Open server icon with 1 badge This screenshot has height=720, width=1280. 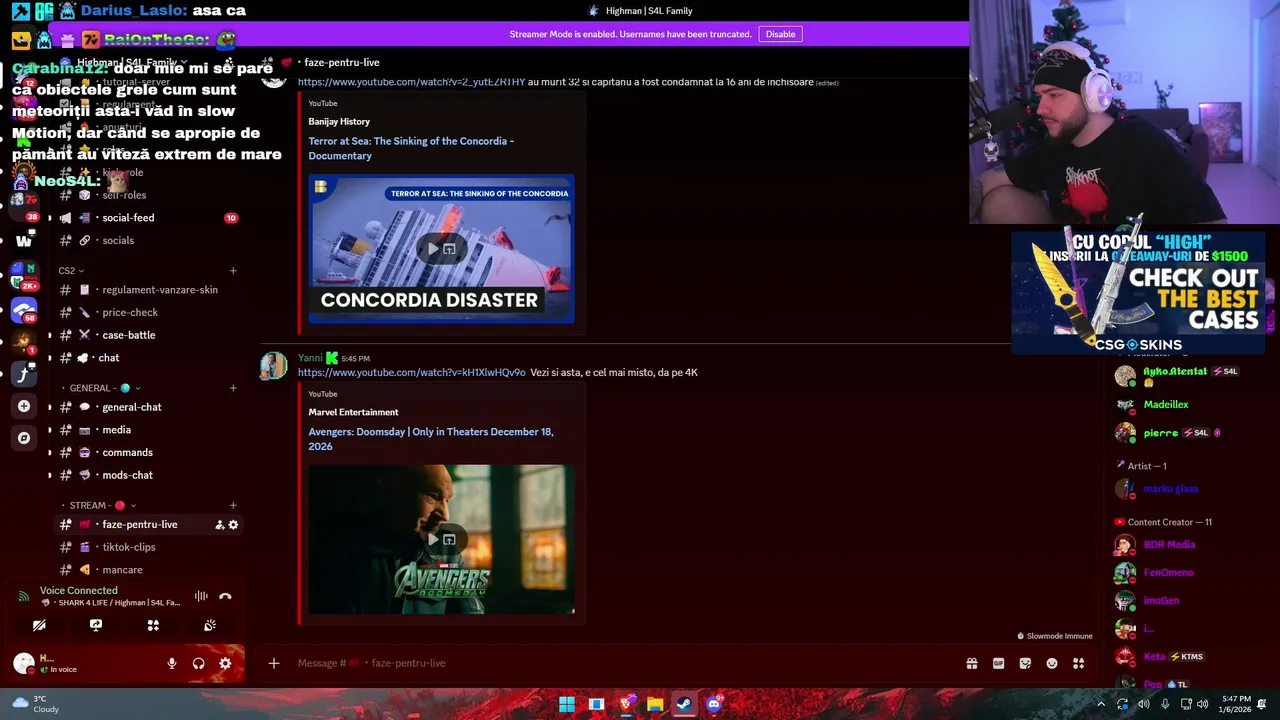click(x=24, y=342)
